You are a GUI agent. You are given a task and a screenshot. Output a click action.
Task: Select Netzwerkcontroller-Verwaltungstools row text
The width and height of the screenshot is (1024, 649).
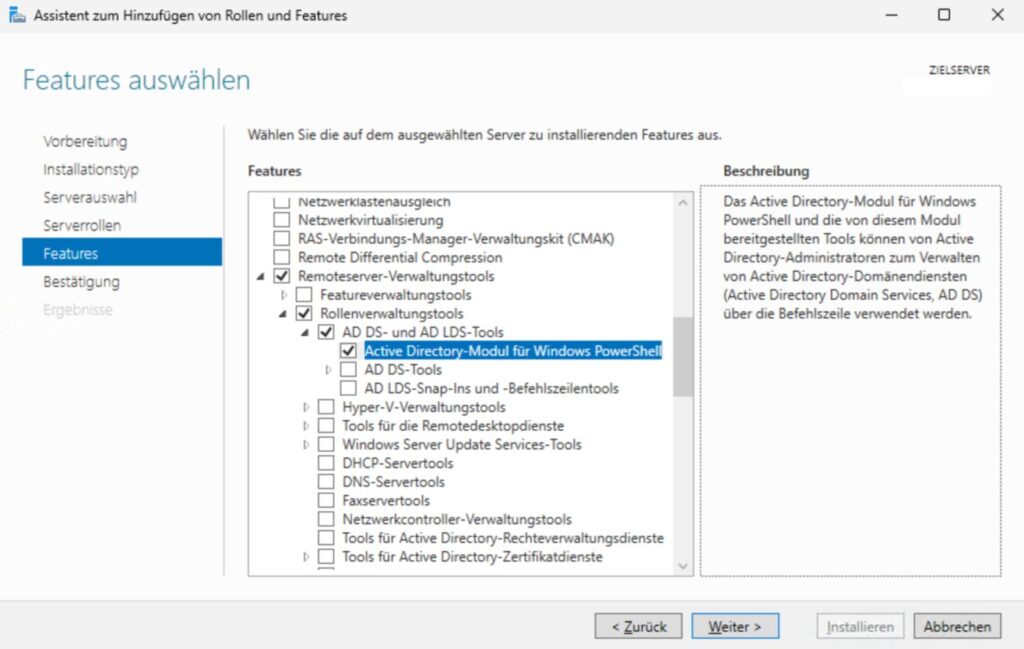pos(457,520)
